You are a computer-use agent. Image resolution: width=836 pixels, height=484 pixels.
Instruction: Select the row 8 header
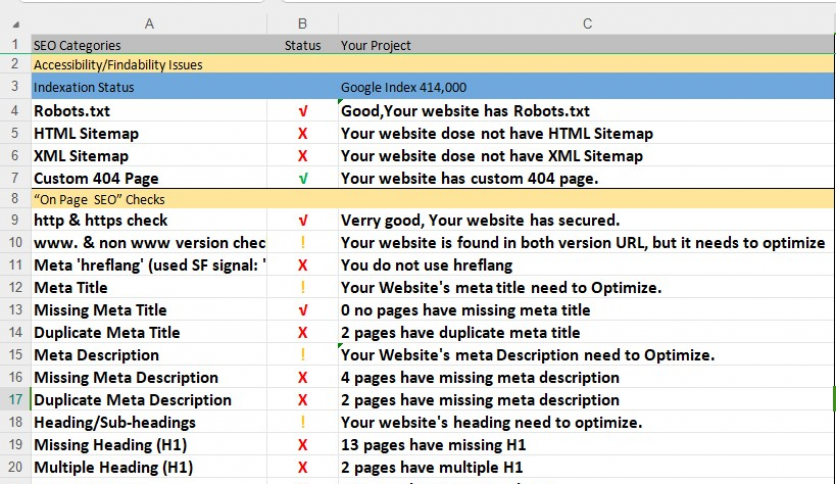[x=15, y=199]
